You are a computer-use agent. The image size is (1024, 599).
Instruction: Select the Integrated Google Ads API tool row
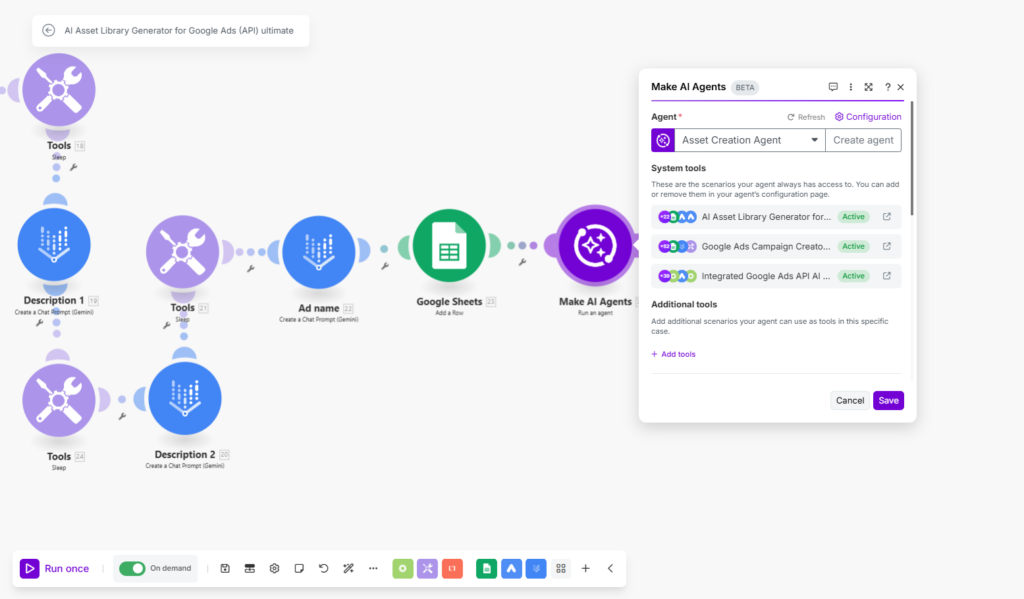(x=776, y=276)
